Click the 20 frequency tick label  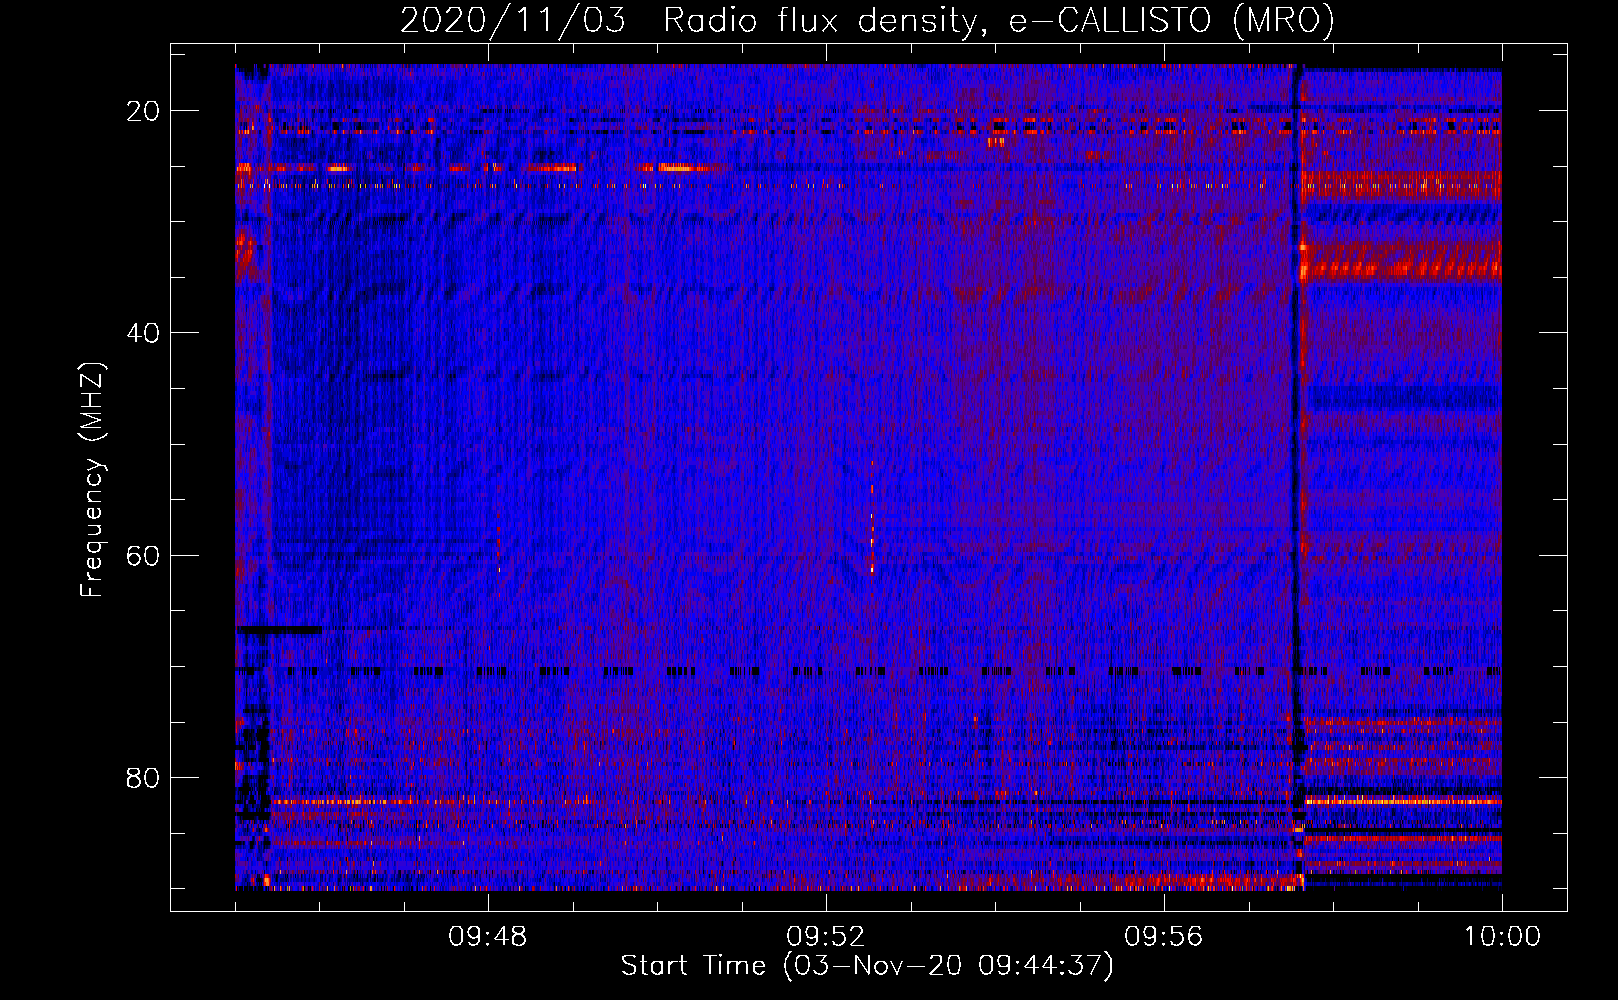(144, 111)
